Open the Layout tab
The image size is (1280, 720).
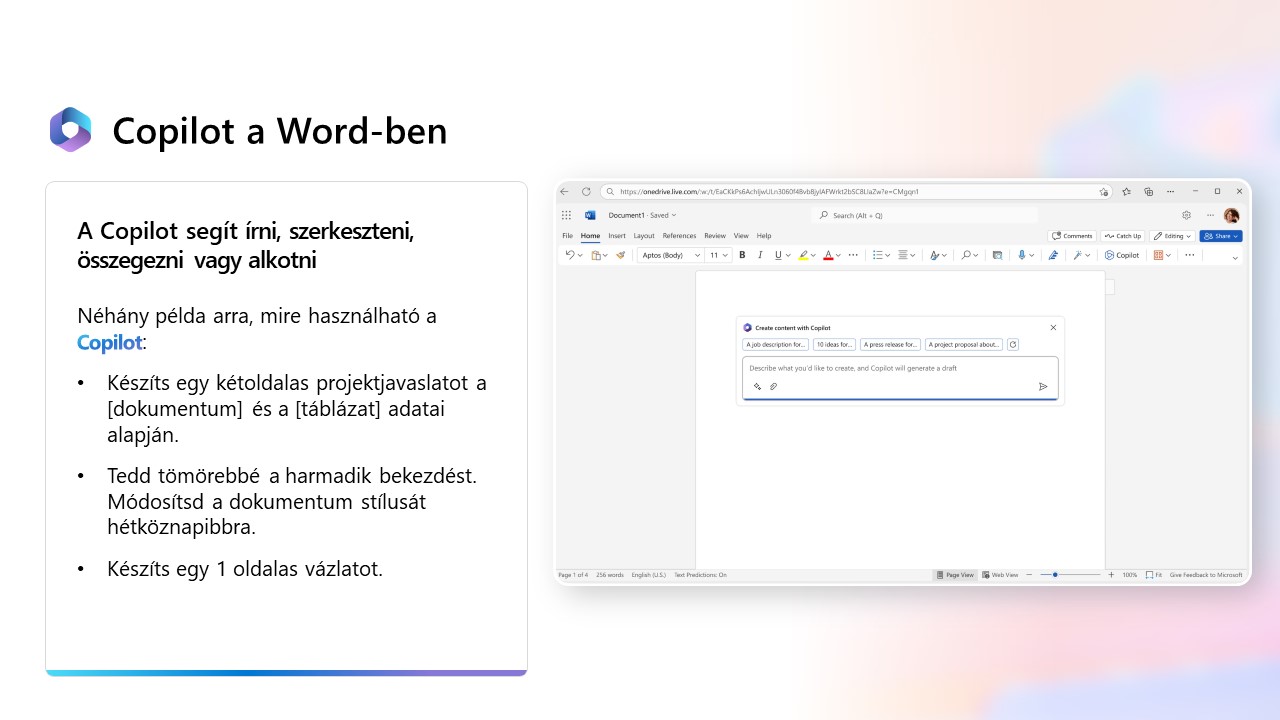point(644,236)
